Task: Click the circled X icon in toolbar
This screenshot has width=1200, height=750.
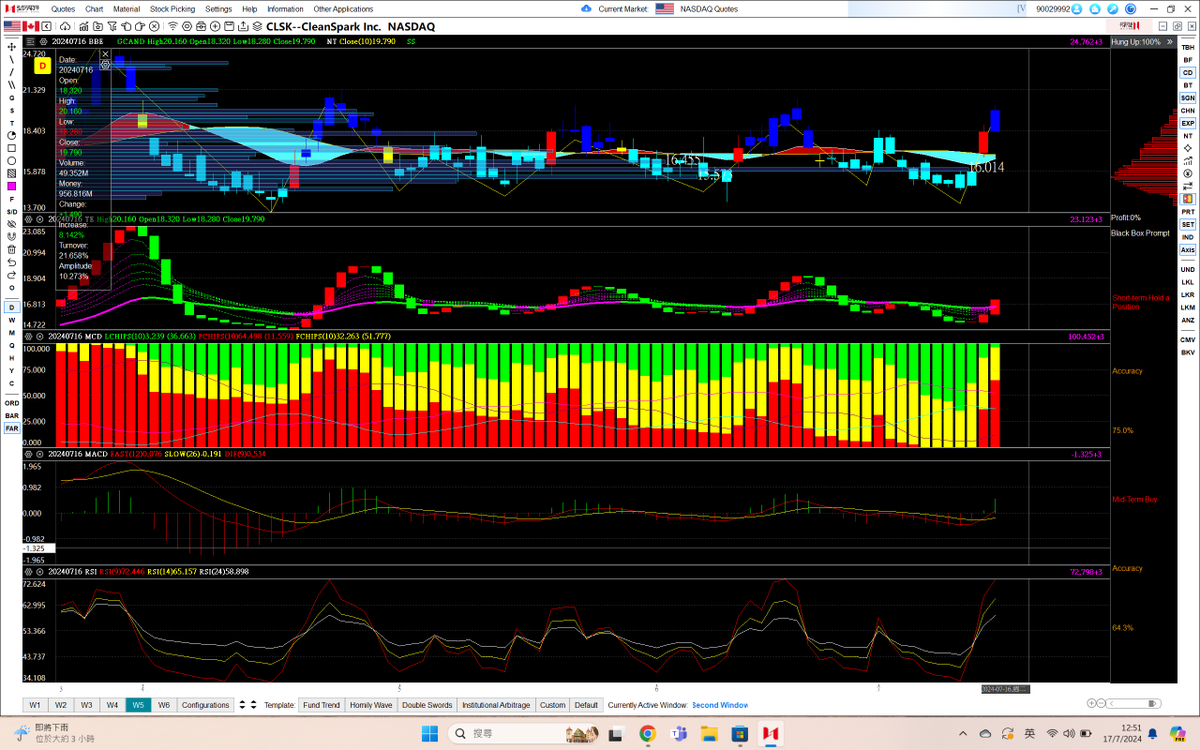Action: coord(154,26)
